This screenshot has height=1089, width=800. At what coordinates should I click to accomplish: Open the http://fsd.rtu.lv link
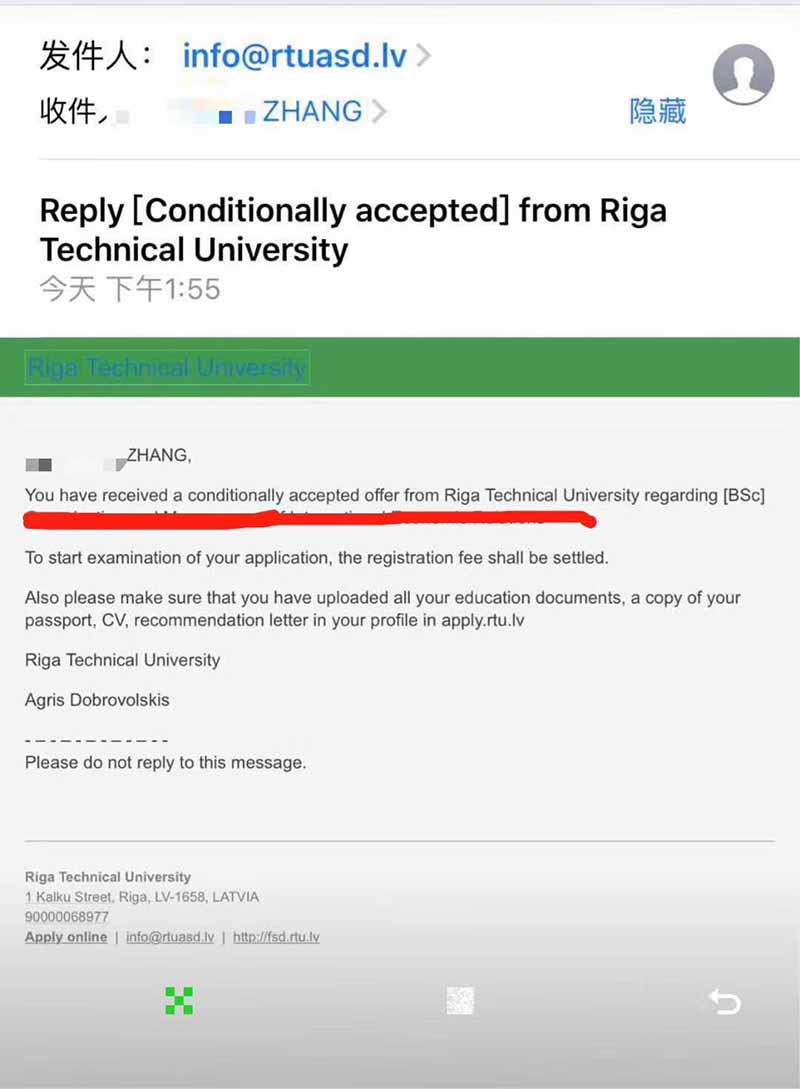276,937
